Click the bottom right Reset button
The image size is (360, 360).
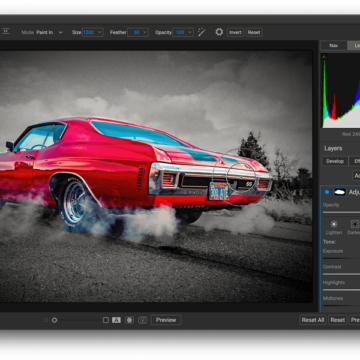[x=338, y=320]
